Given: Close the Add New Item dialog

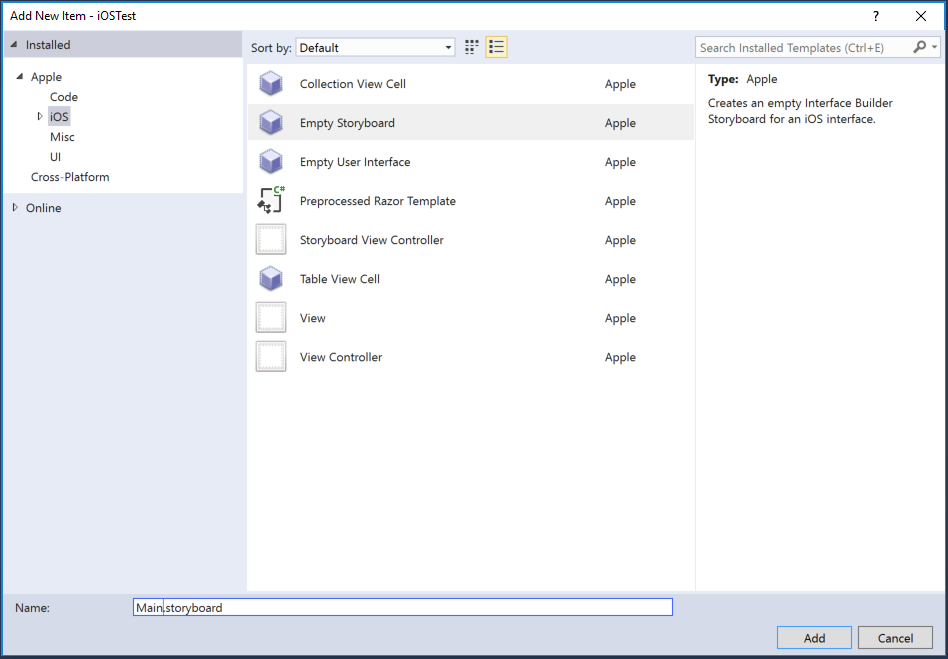Looking at the screenshot, I should (921, 16).
